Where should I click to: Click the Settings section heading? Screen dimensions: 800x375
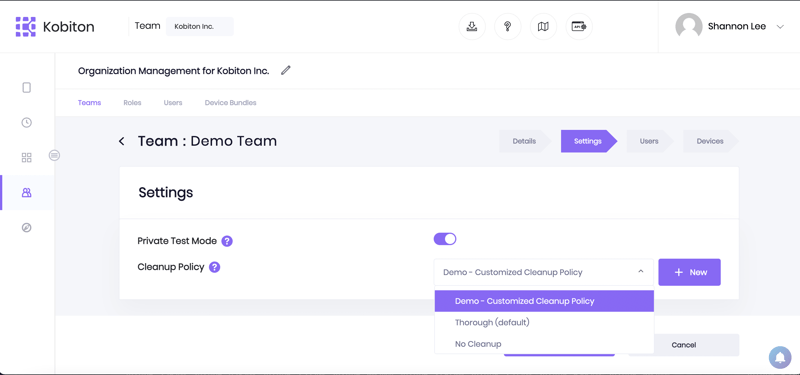pos(166,192)
